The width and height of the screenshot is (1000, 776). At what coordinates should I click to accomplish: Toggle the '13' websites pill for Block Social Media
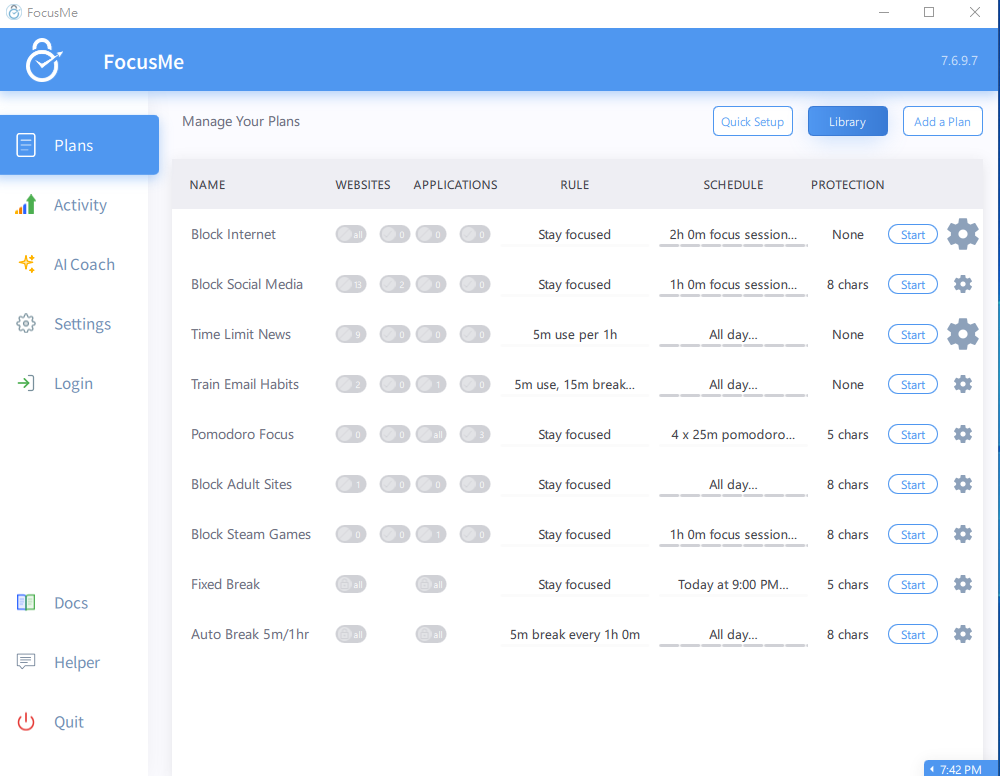coord(351,285)
